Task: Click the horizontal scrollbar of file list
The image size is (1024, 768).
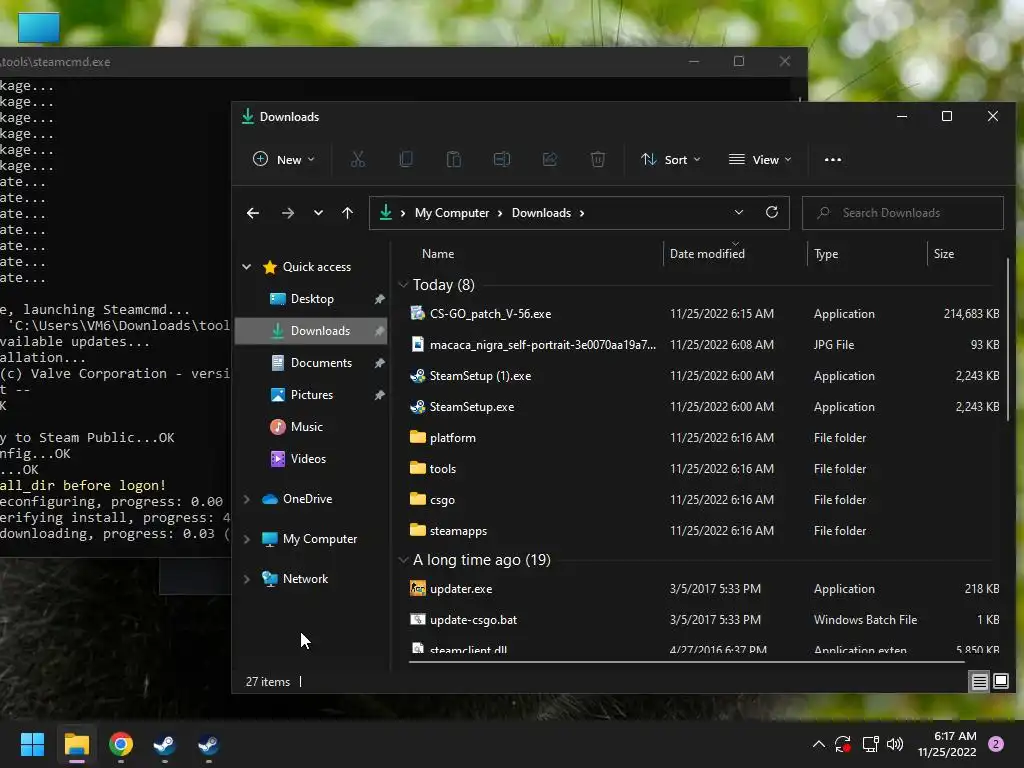Action: pyautogui.click(x=686, y=662)
